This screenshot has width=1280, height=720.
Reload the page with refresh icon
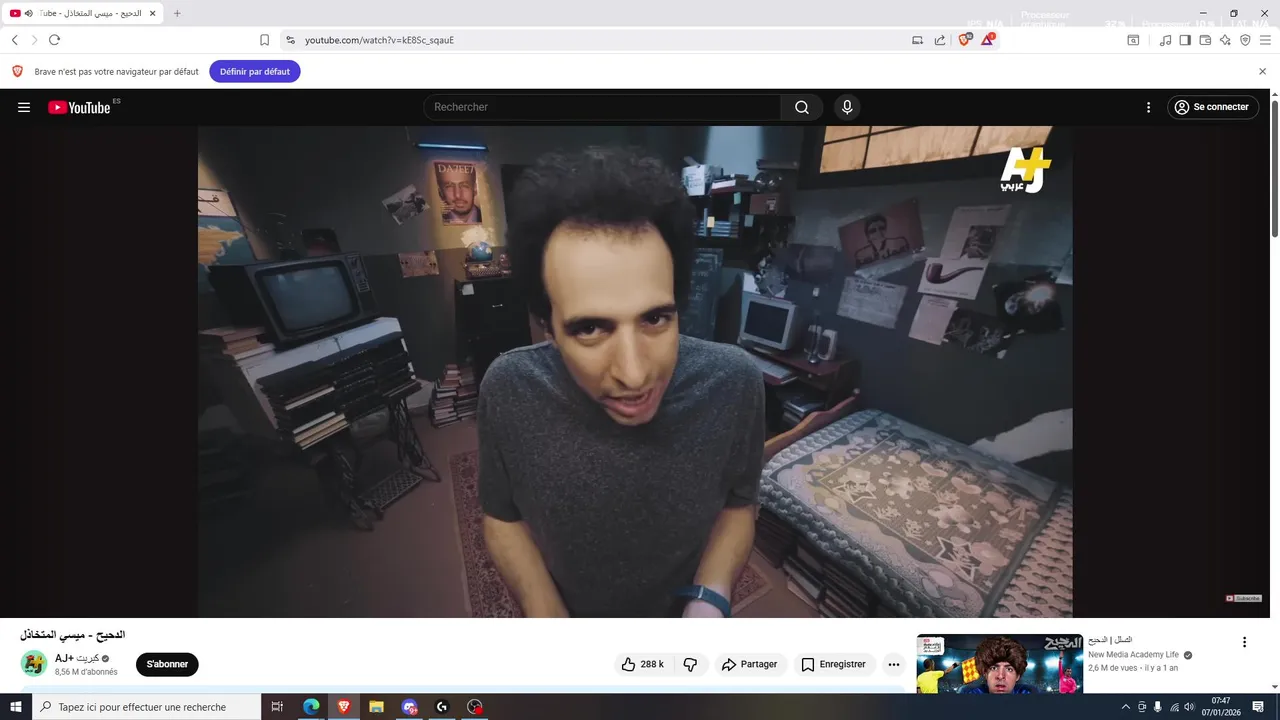click(x=54, y=40)
